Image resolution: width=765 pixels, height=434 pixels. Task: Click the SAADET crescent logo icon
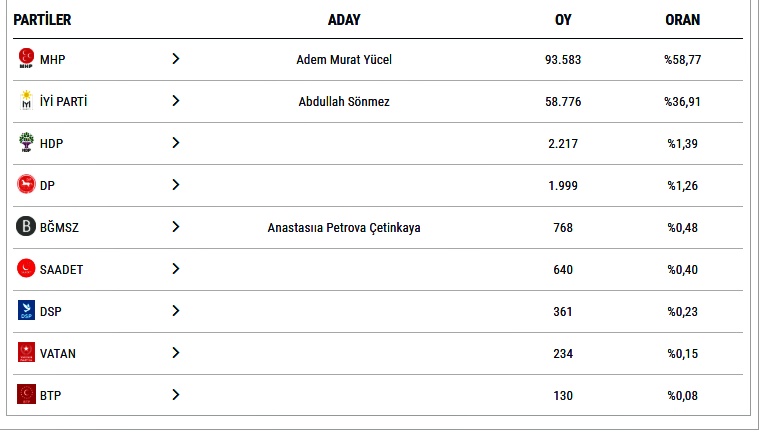point(26,269)
